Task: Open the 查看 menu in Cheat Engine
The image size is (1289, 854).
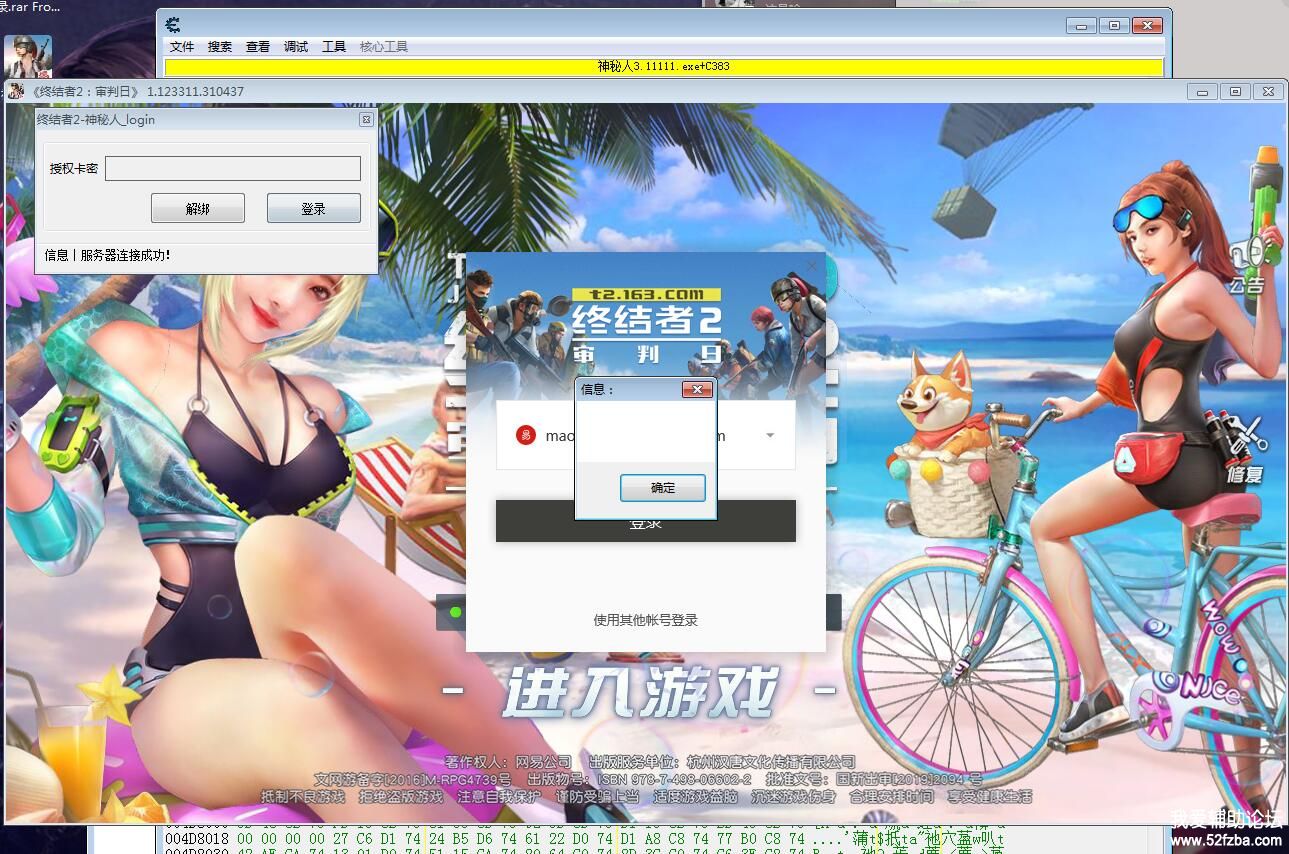Action: (x=258, y=47)
